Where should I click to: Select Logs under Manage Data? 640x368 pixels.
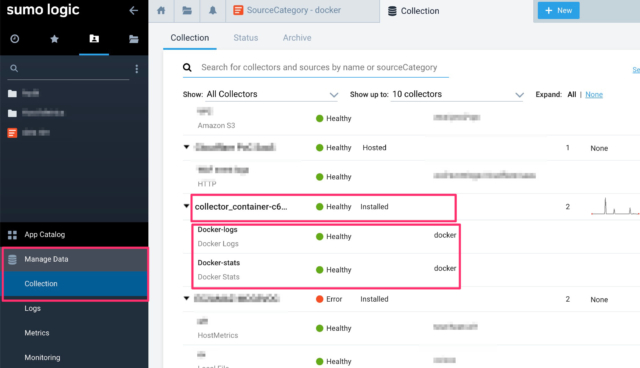[x=32, y=308]
